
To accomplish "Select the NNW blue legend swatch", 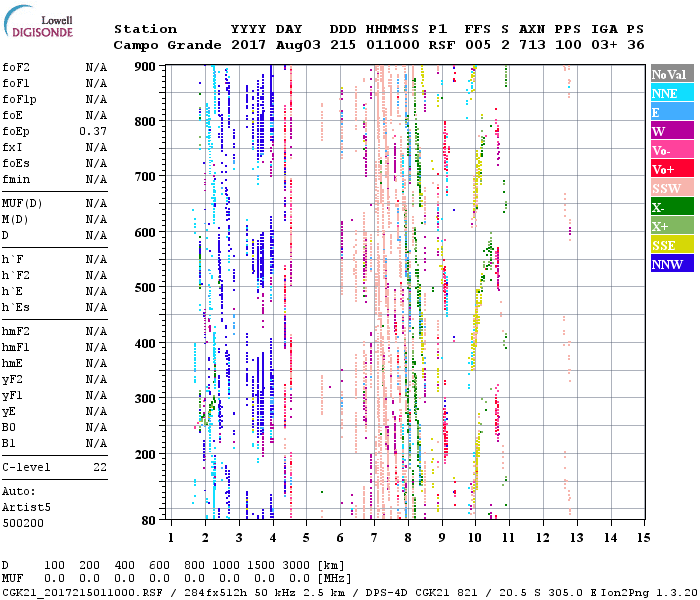I will click(670, 264).
